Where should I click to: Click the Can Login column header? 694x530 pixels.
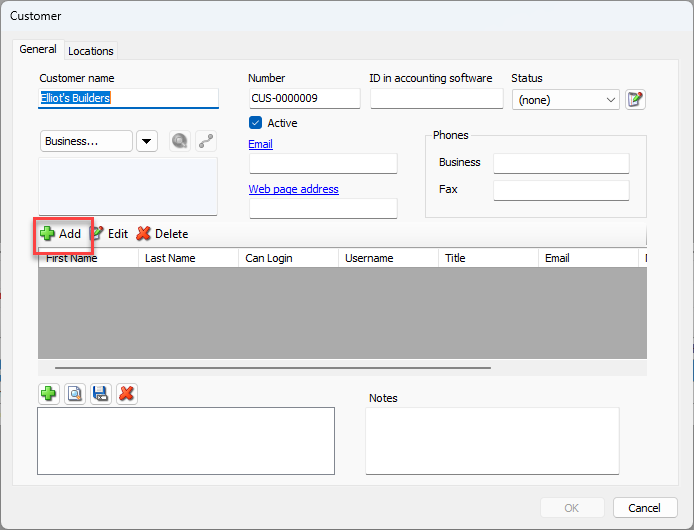[x=289, y=258]
